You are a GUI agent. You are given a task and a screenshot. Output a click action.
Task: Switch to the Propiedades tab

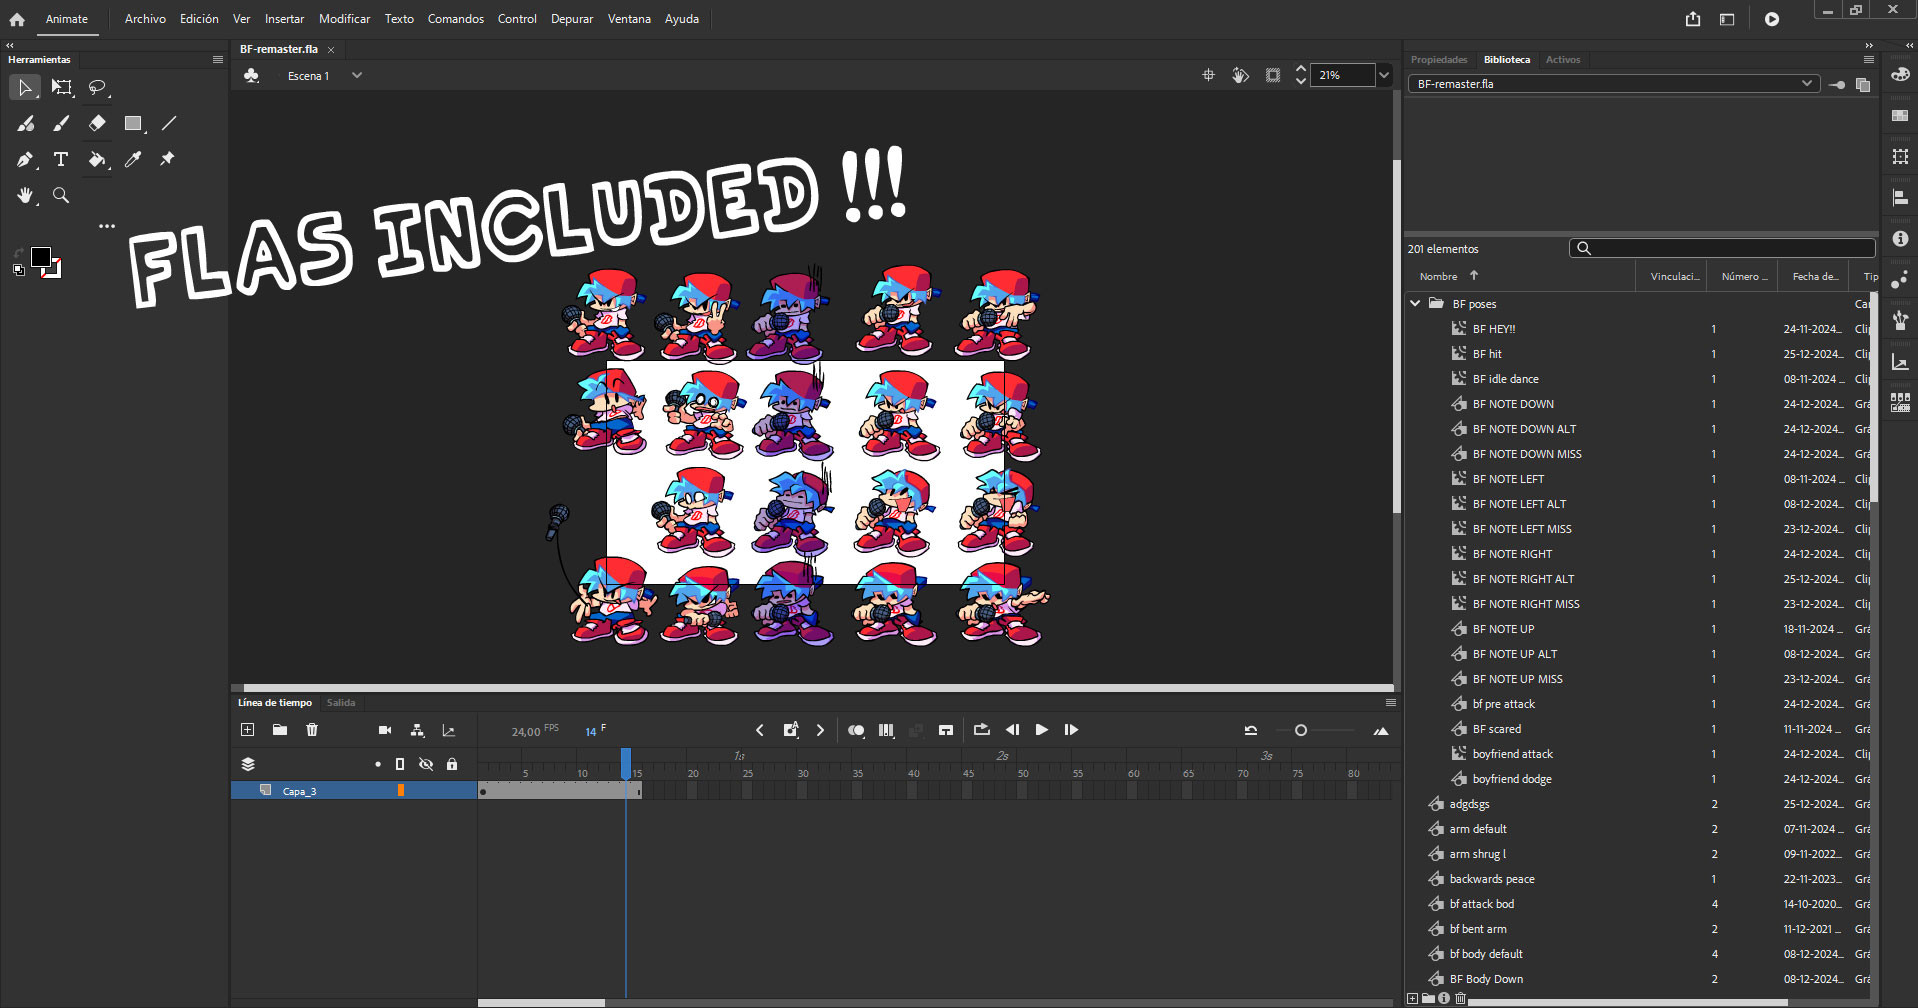pos(1438,60)
